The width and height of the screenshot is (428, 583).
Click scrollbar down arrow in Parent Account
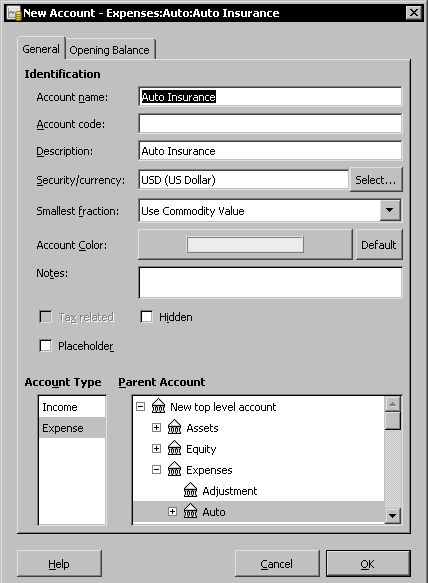393,516
